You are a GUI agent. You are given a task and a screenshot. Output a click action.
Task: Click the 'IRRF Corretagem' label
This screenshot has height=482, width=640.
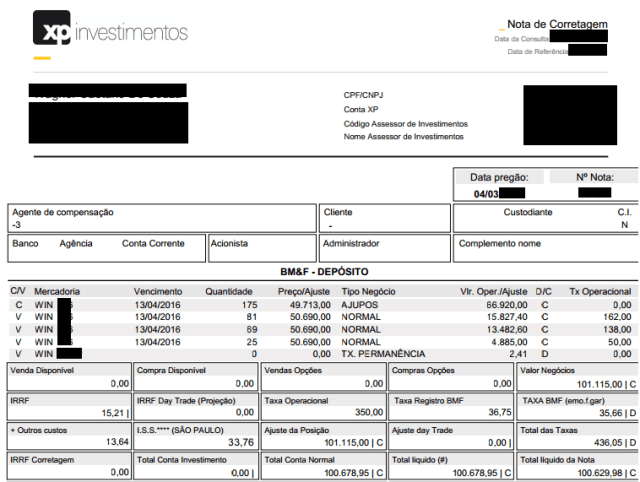(x=42, y=460)
